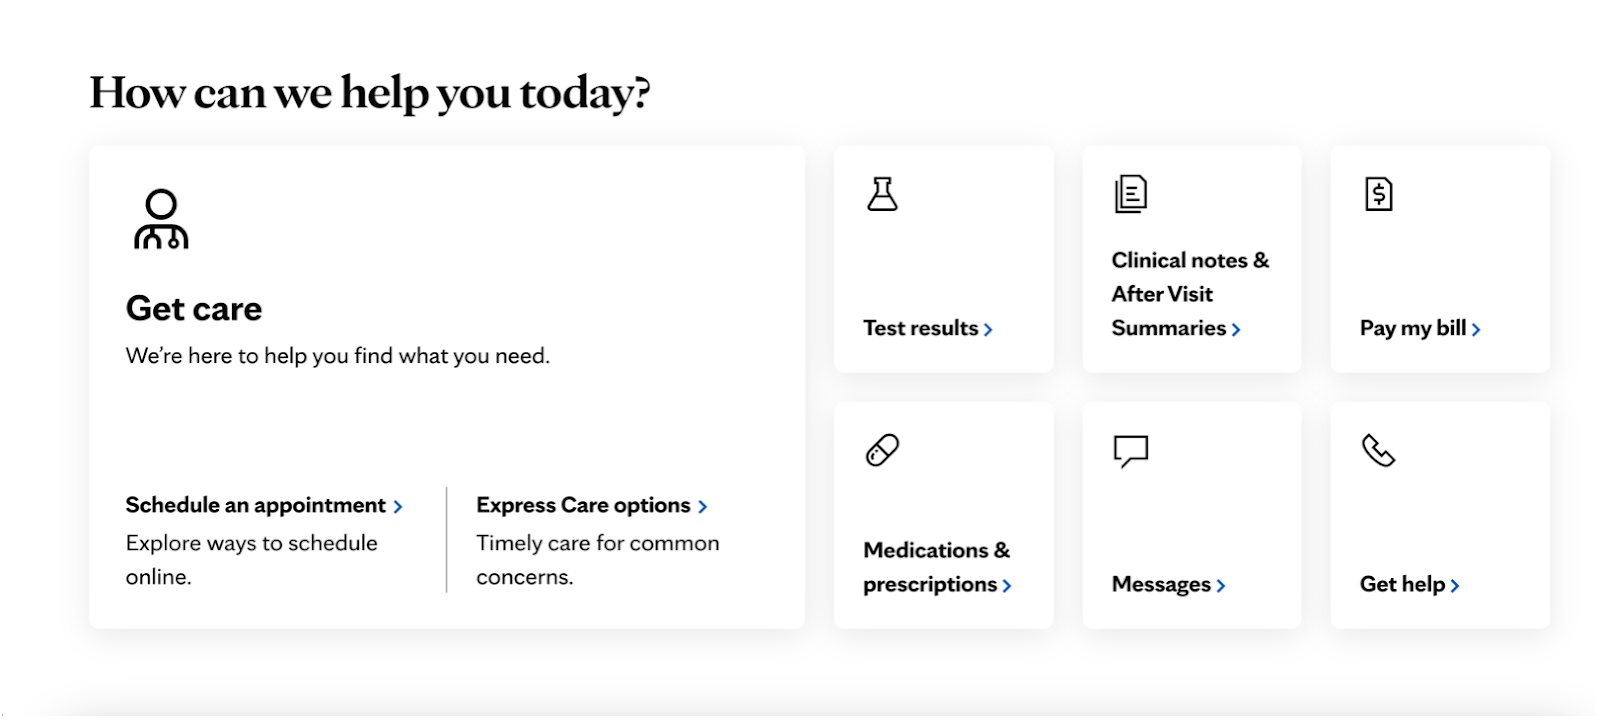The image size is (1600, 720).
Task: Click the speech bubble messages icon
Action: point(1131,451)
